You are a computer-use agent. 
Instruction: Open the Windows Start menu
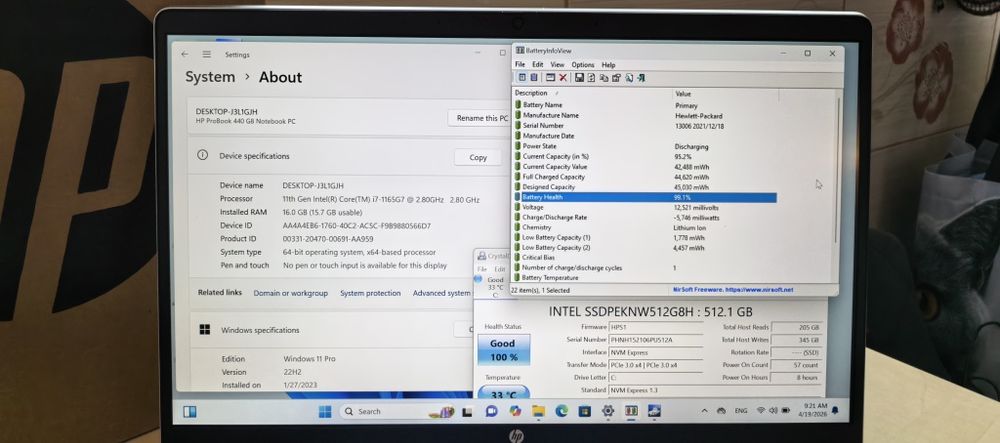pyautogui.click(x=325, y=411)
